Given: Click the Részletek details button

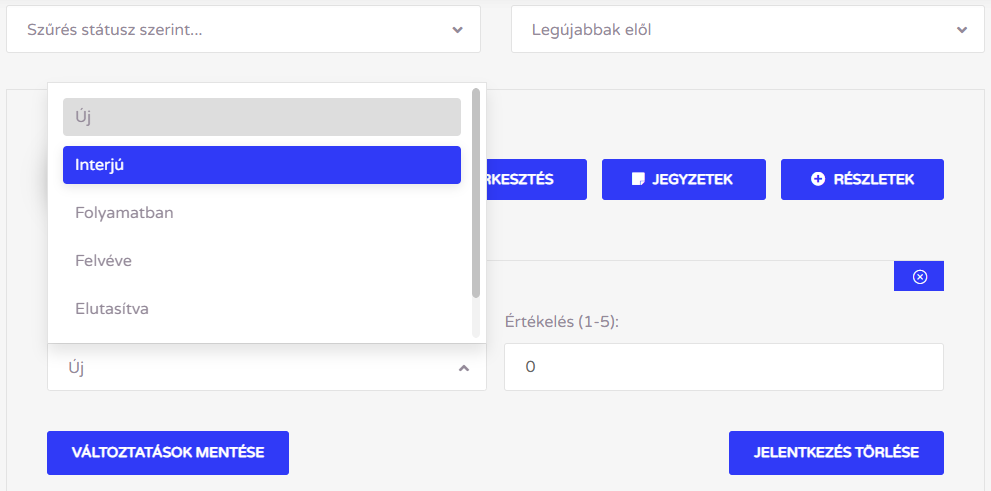Looking at the screenshot, I should pos(862,180).
